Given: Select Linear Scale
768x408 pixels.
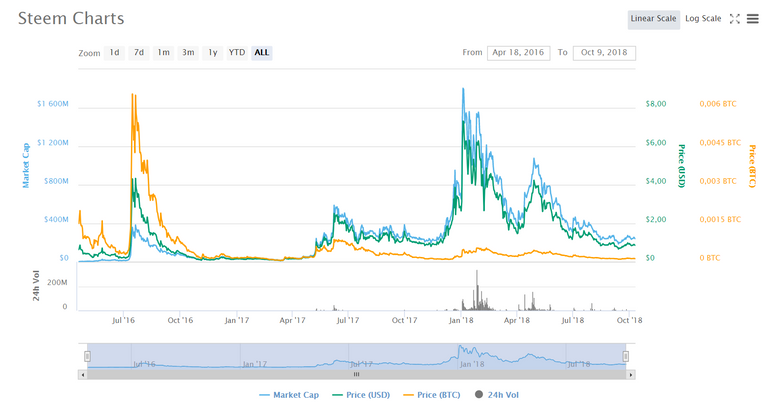Looking at the screenshot, I should [654, 18].
